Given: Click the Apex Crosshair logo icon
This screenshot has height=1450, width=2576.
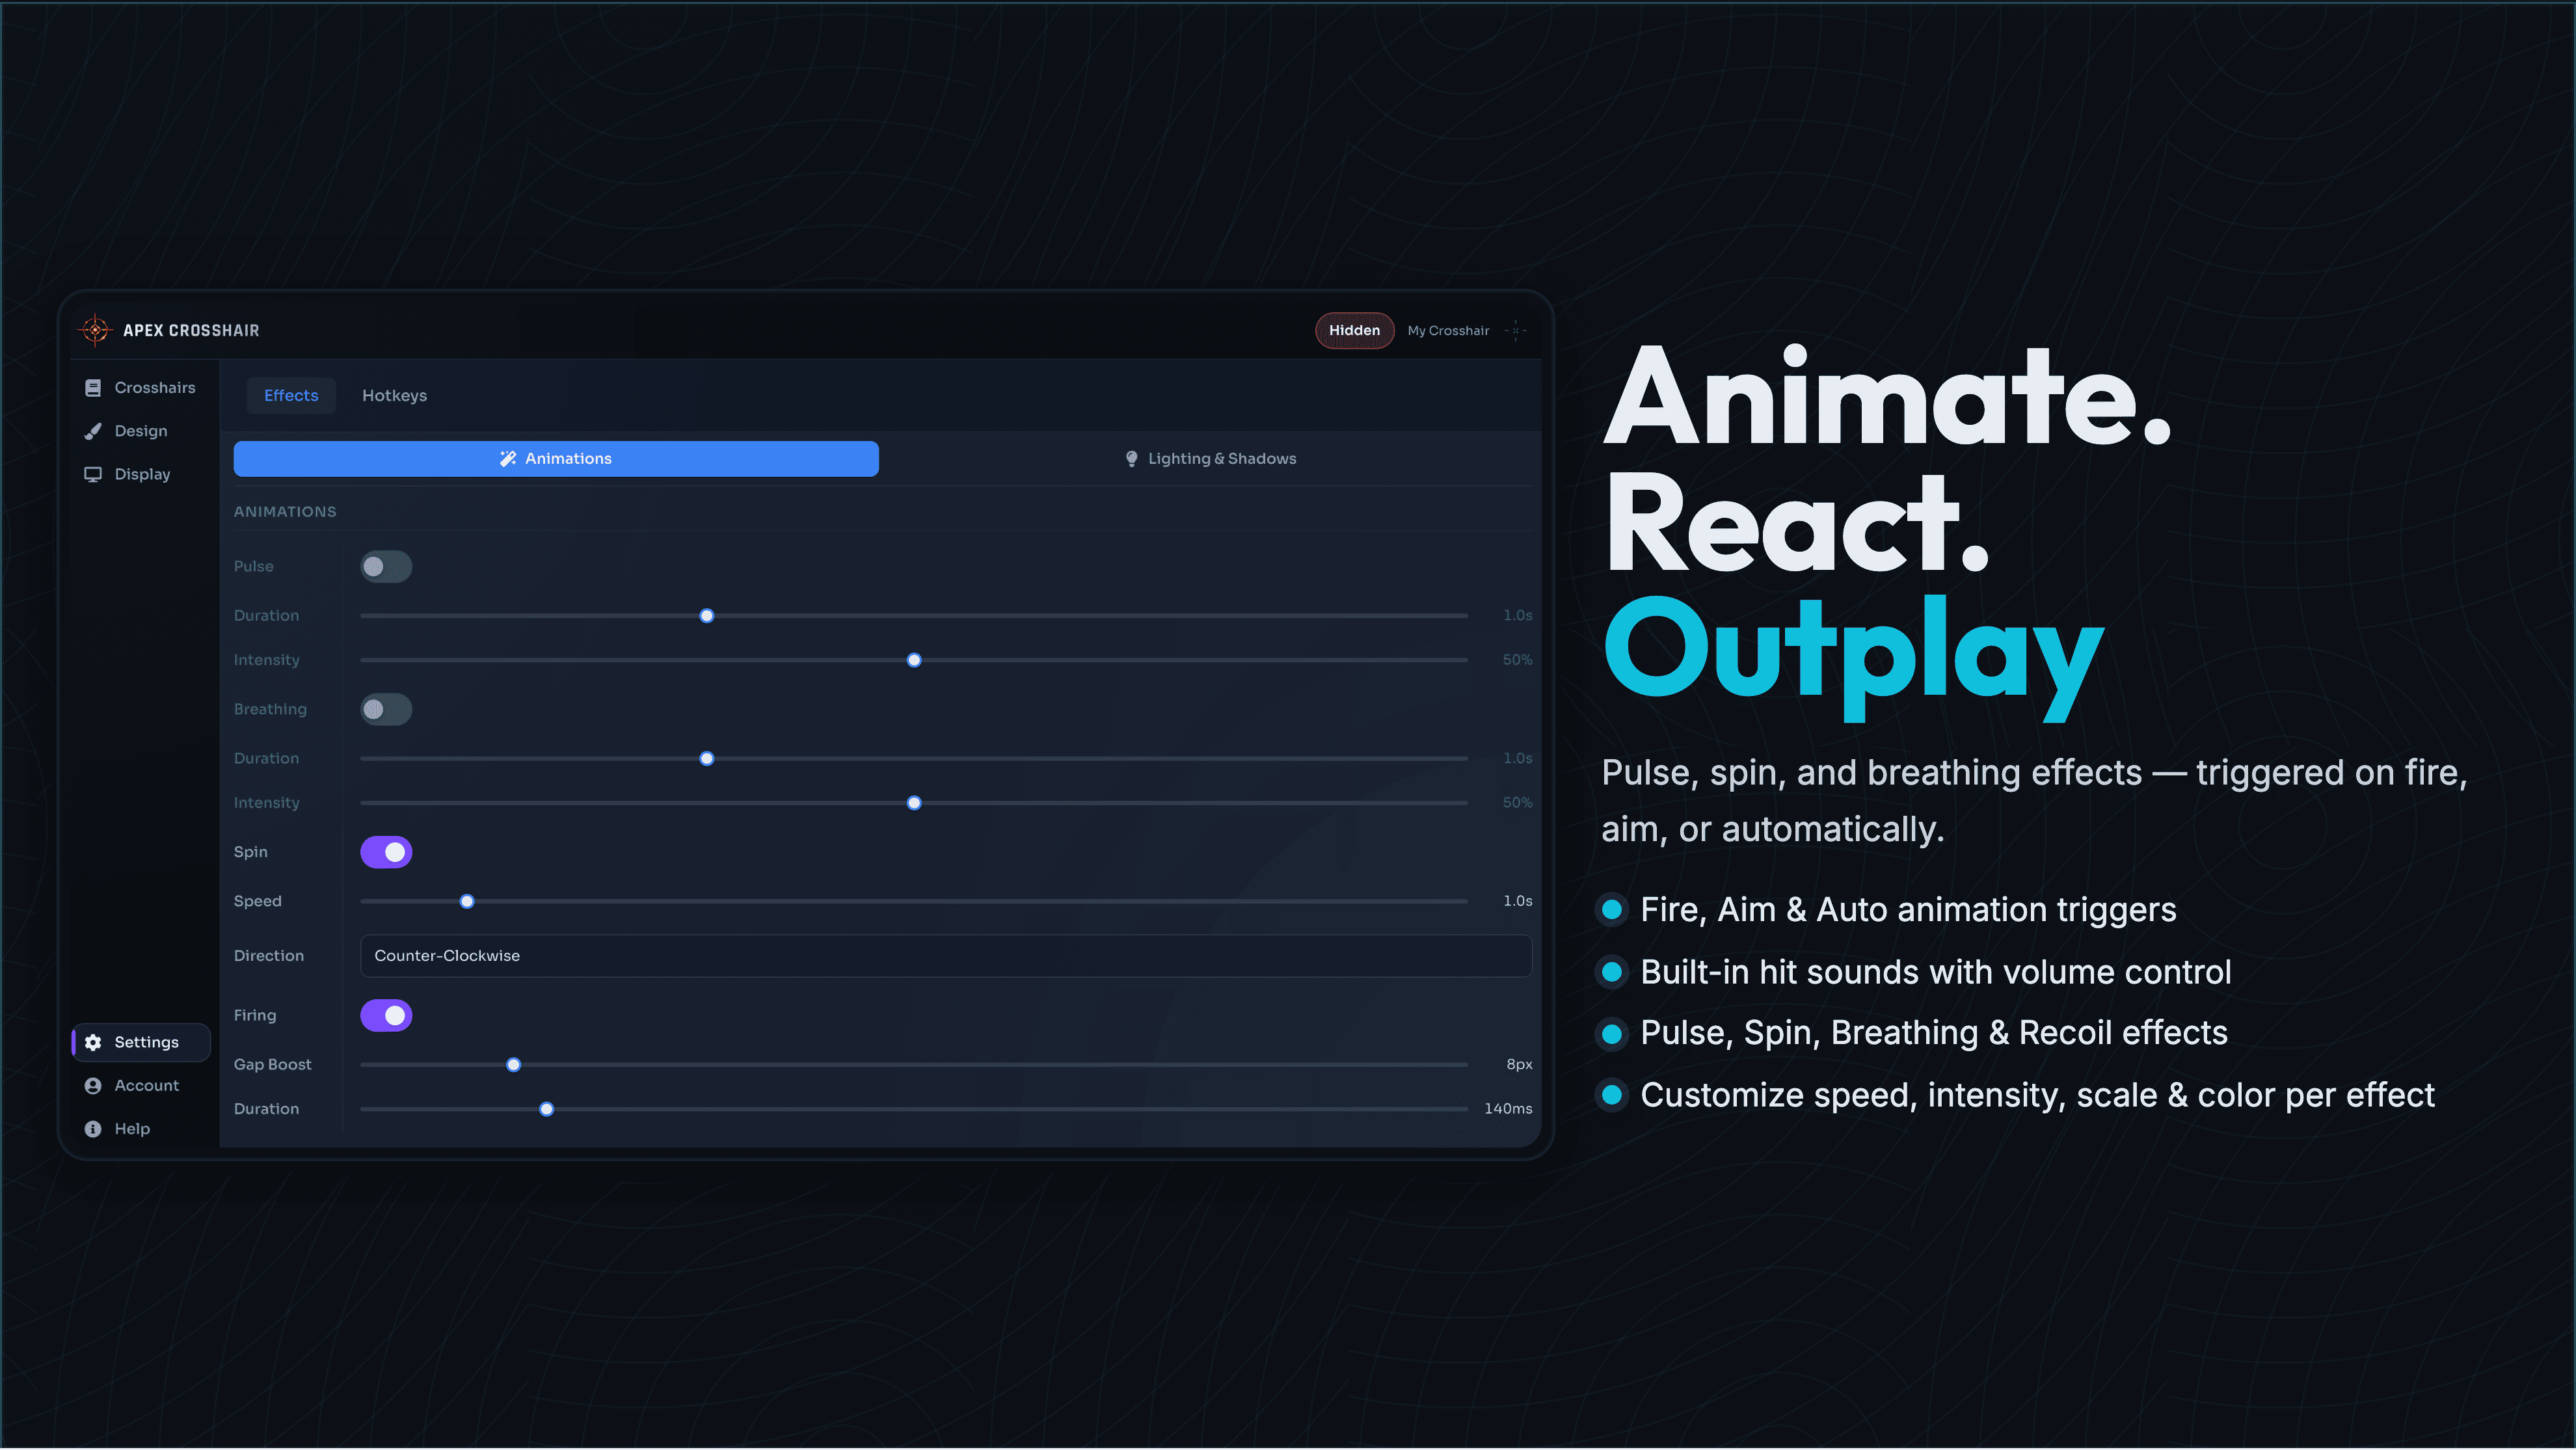Looking at the screenshot, I should [x=95, y=330].
